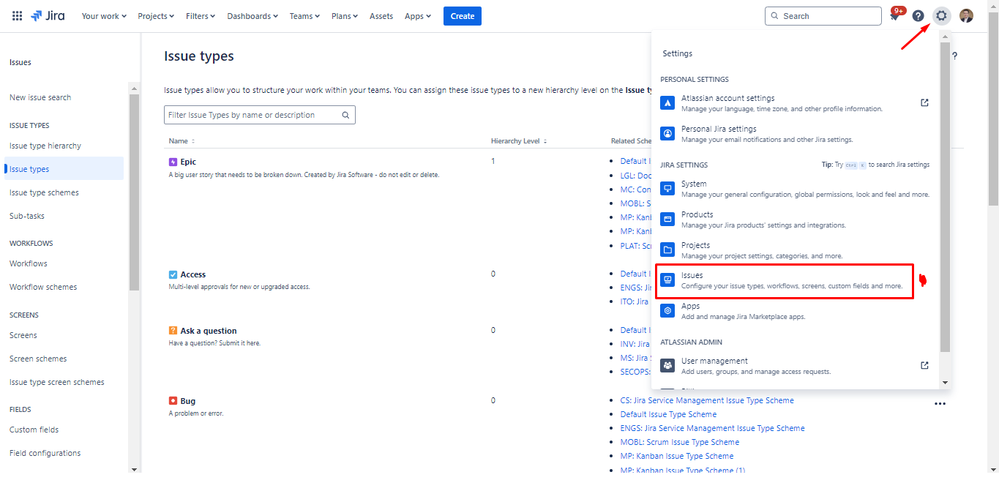Screen dimensions: 999x480
Task: Select Issues in Jira settings menu
Action: click(785, 280)
